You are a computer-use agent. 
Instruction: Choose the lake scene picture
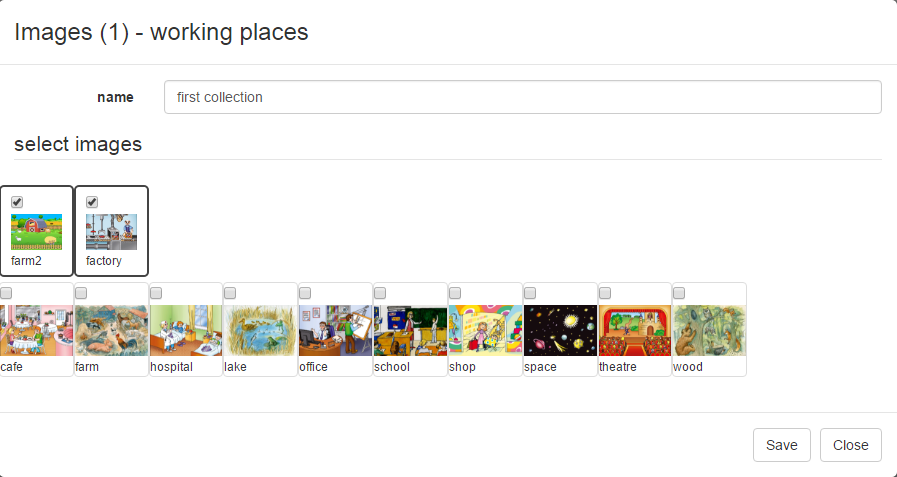click(260, 330)
